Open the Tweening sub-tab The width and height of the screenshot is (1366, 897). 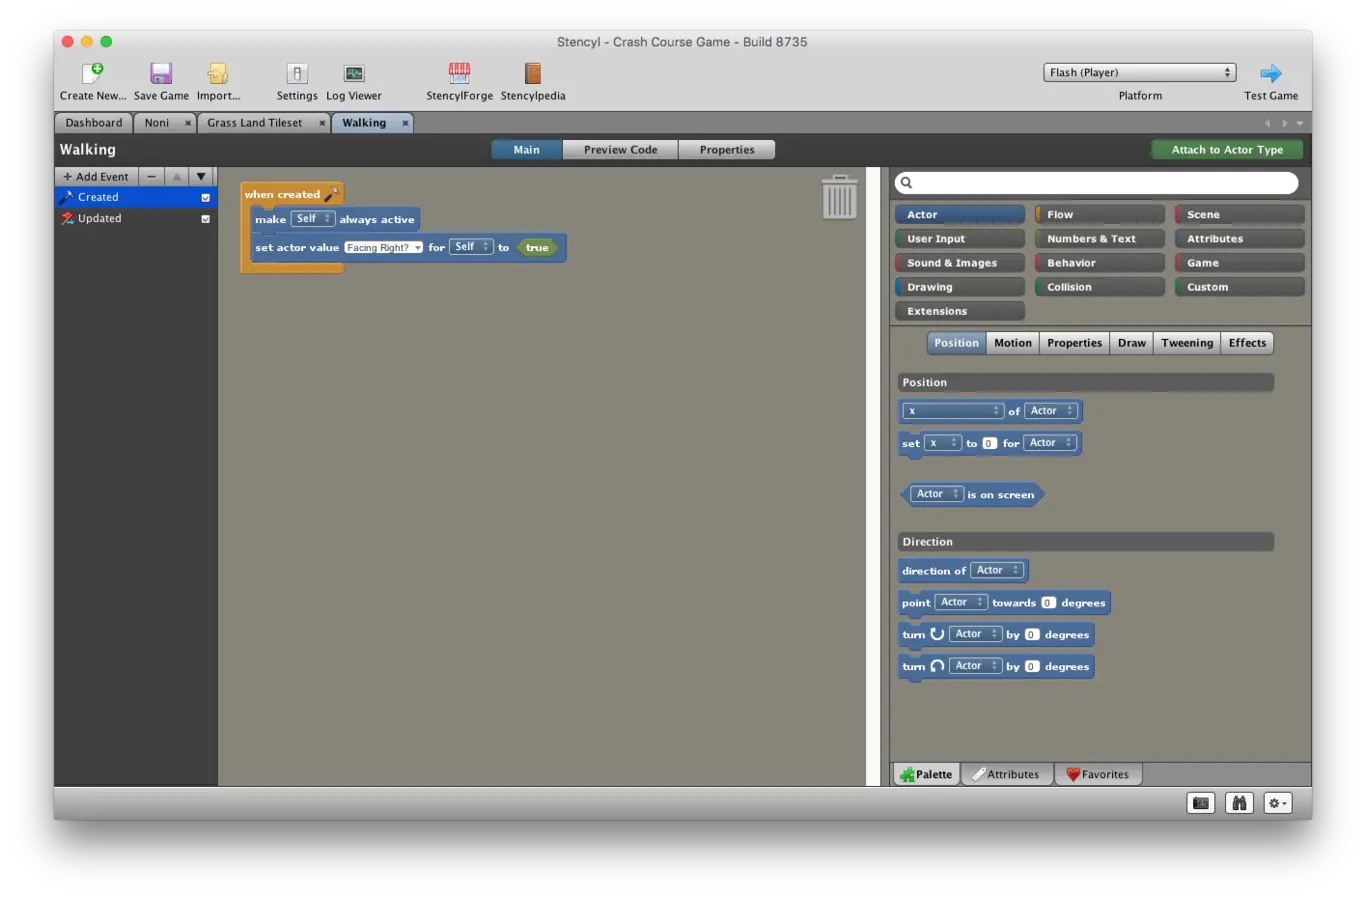tap(1187, 343)
